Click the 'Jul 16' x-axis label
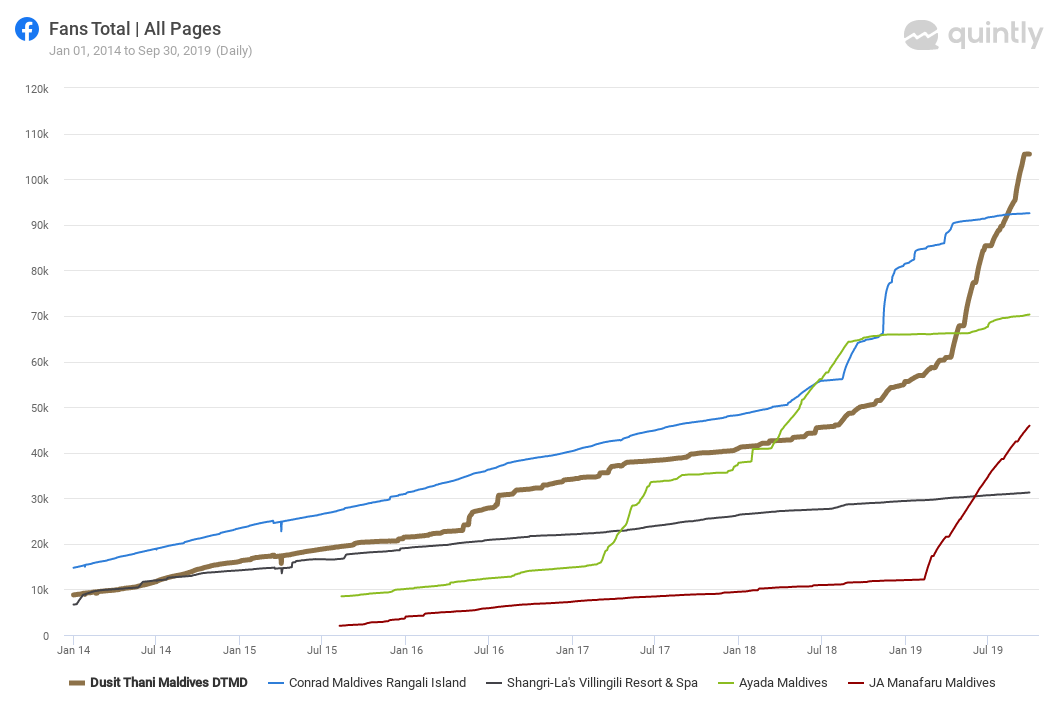The image size is (1064, 714). tap(489, 650)
